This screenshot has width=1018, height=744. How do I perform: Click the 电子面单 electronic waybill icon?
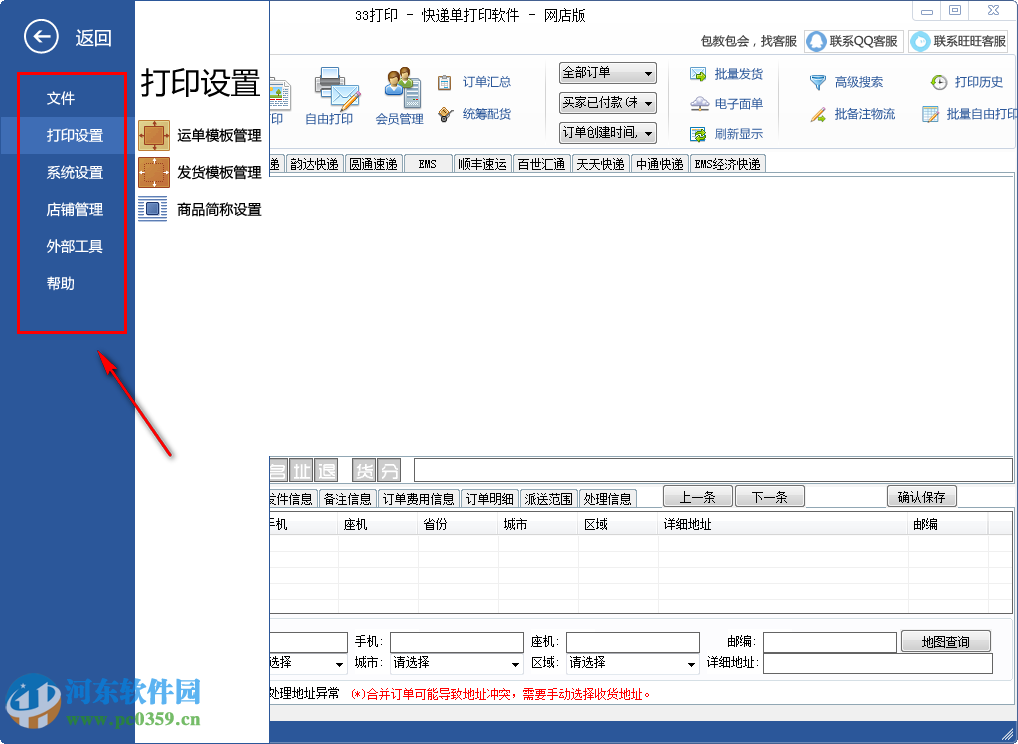coord(726,104)
